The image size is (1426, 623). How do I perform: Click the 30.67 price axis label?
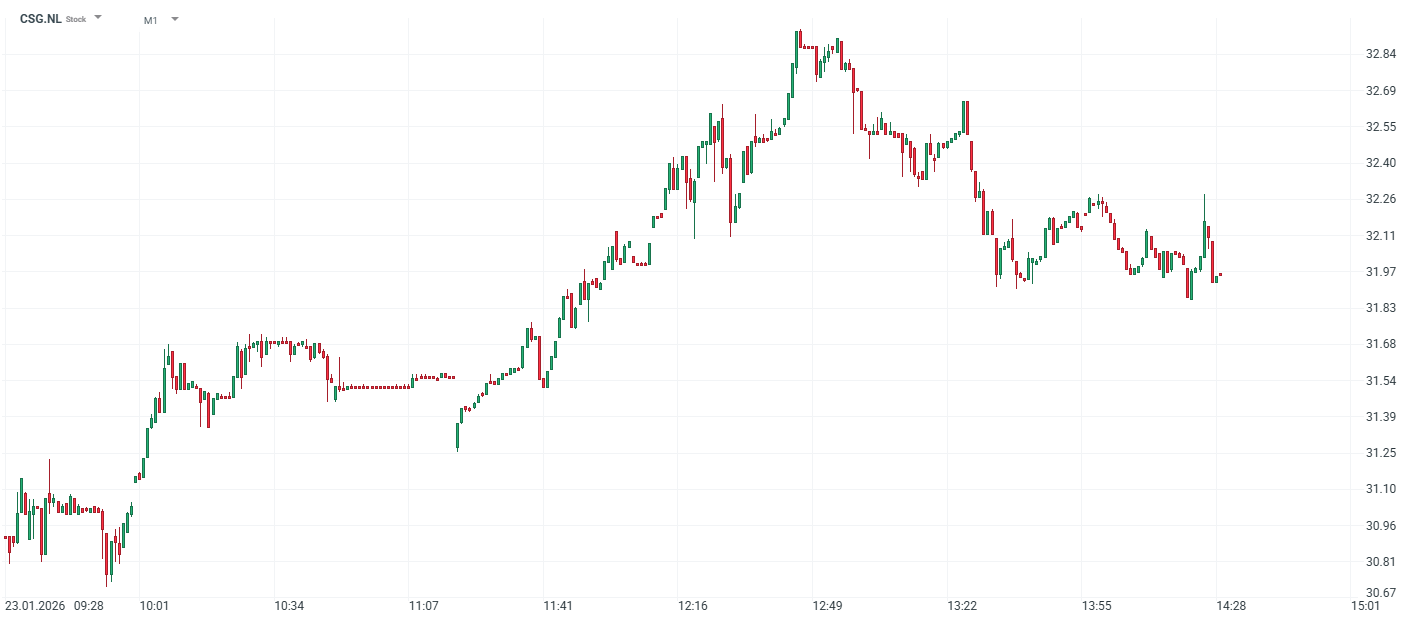pyautogui.click(x=1381, y=592)
